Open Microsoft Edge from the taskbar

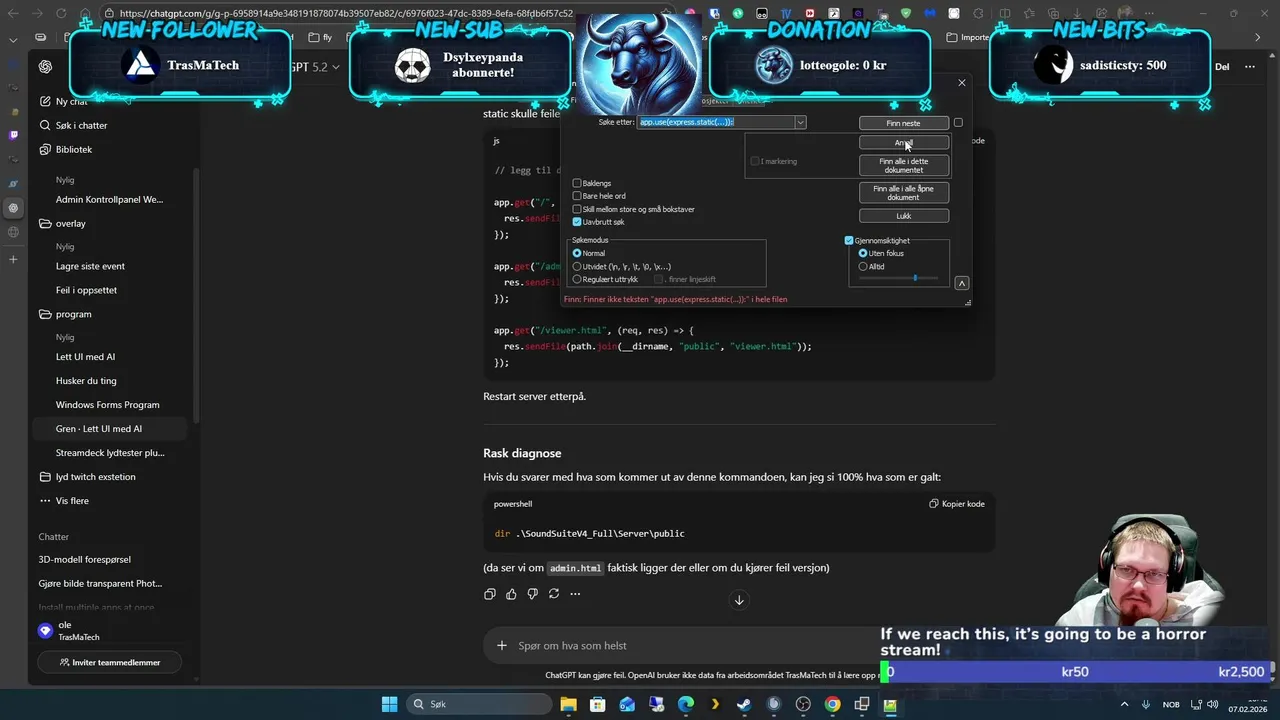pyautogui.click(x=686, y=704)
